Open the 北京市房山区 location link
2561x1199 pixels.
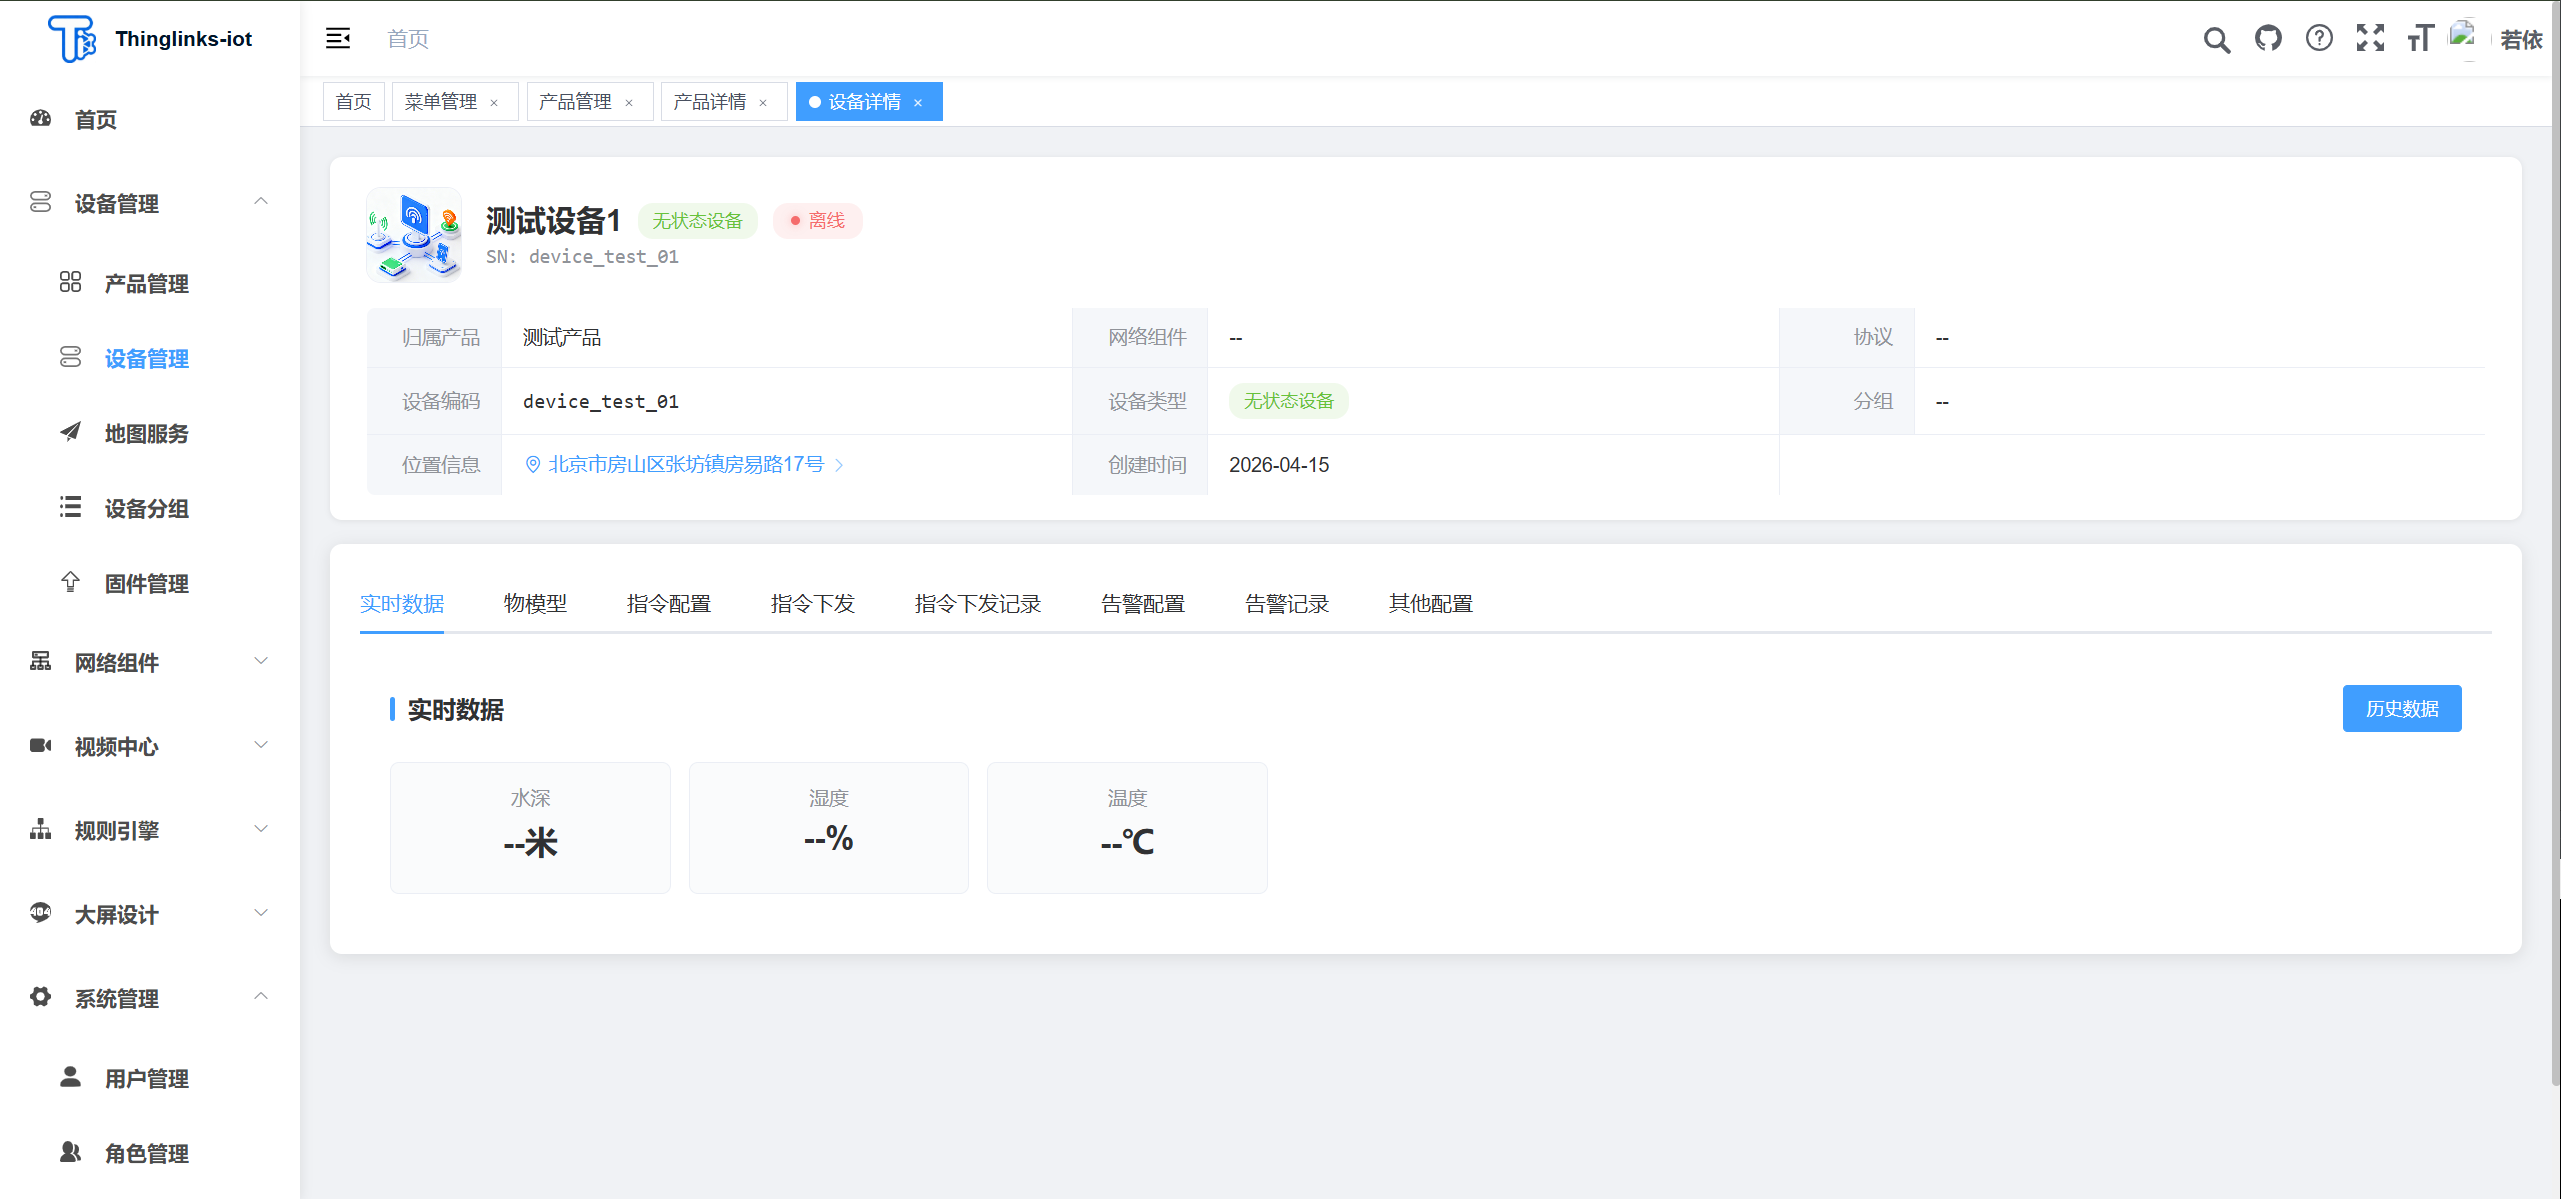(x=686, y=465)
